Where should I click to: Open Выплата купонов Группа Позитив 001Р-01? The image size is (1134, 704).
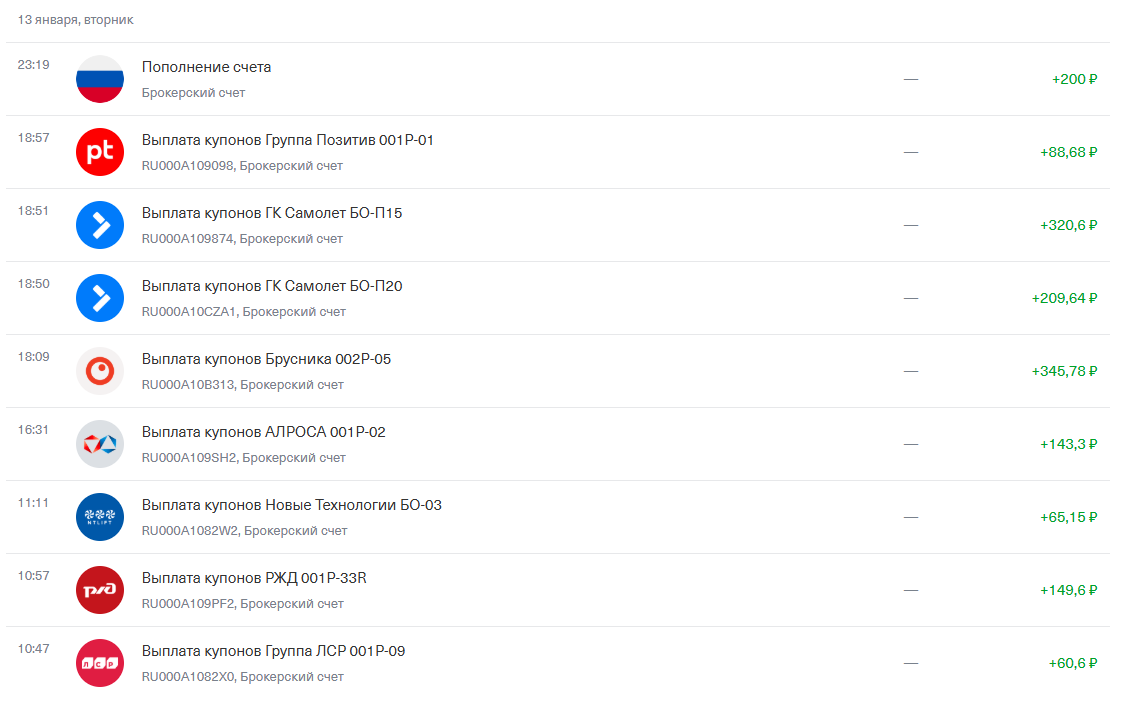tap(558, 152)
